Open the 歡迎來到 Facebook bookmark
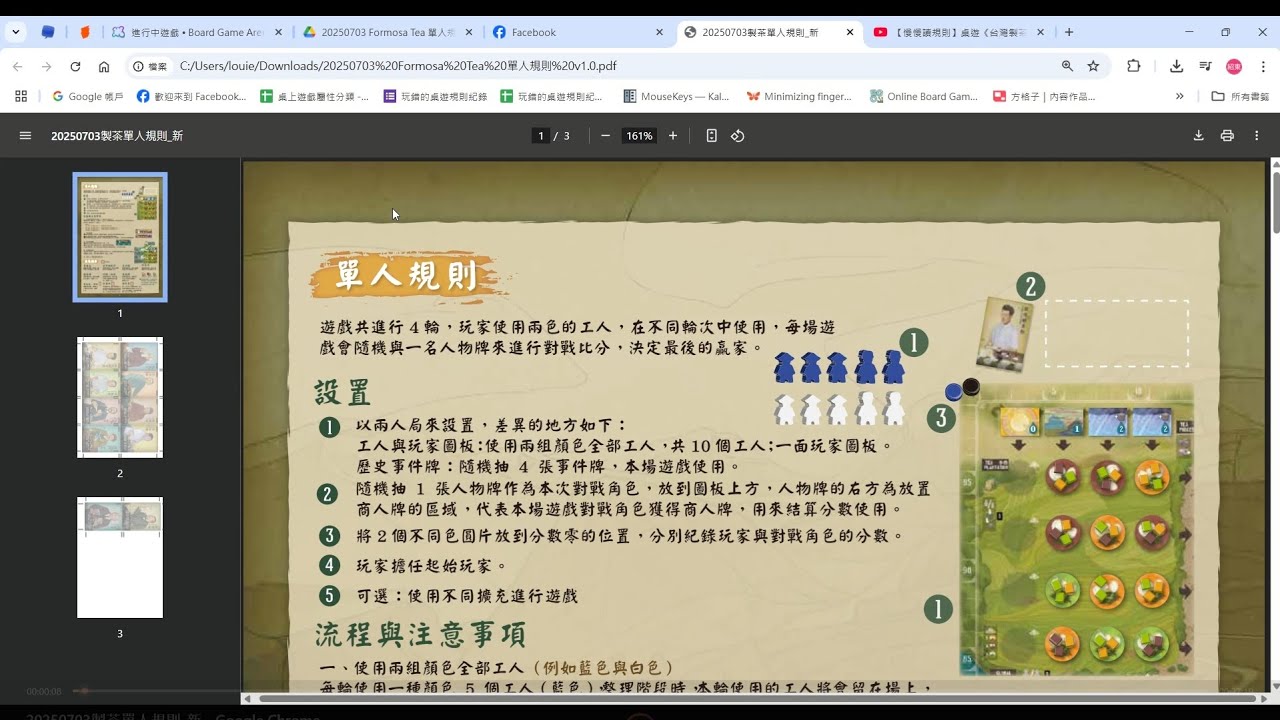Viewport: 1280px width, 720px height. coord(192,96)
